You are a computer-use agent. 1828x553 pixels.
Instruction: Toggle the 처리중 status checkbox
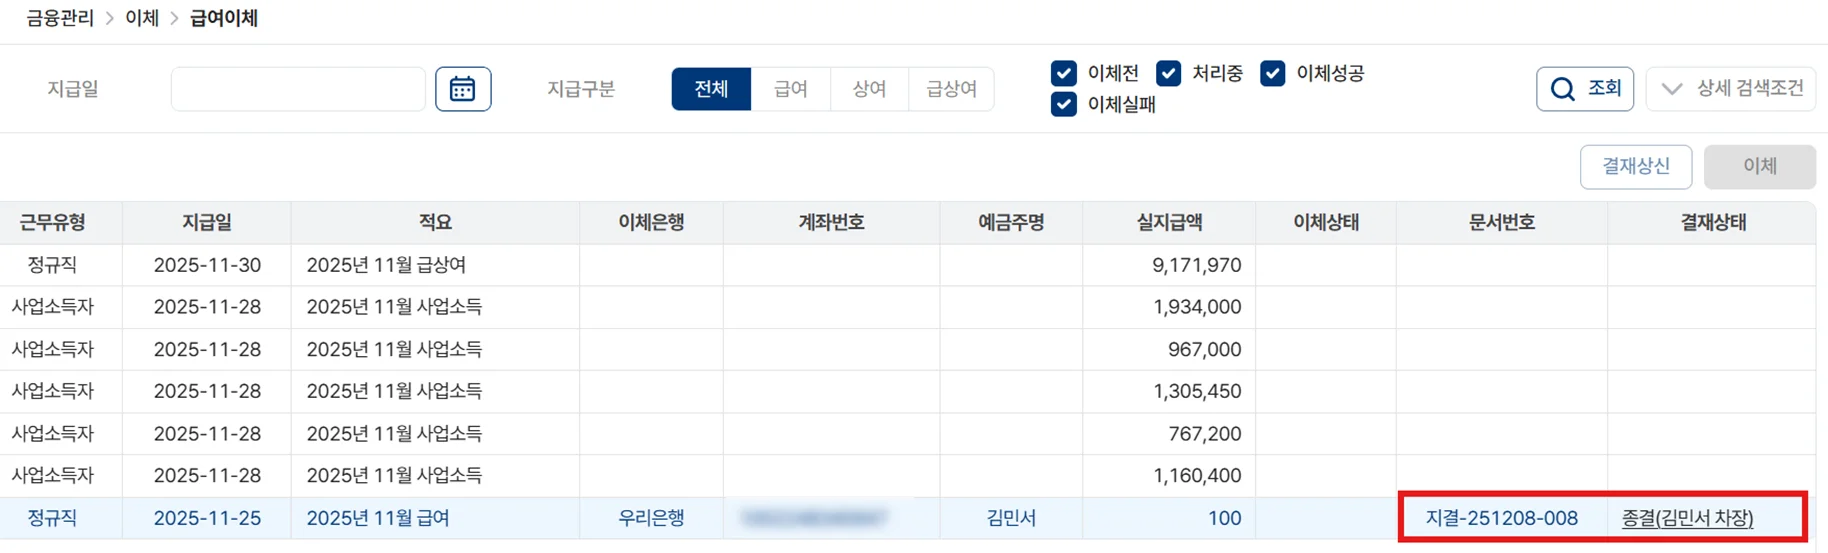(1168, 73)
